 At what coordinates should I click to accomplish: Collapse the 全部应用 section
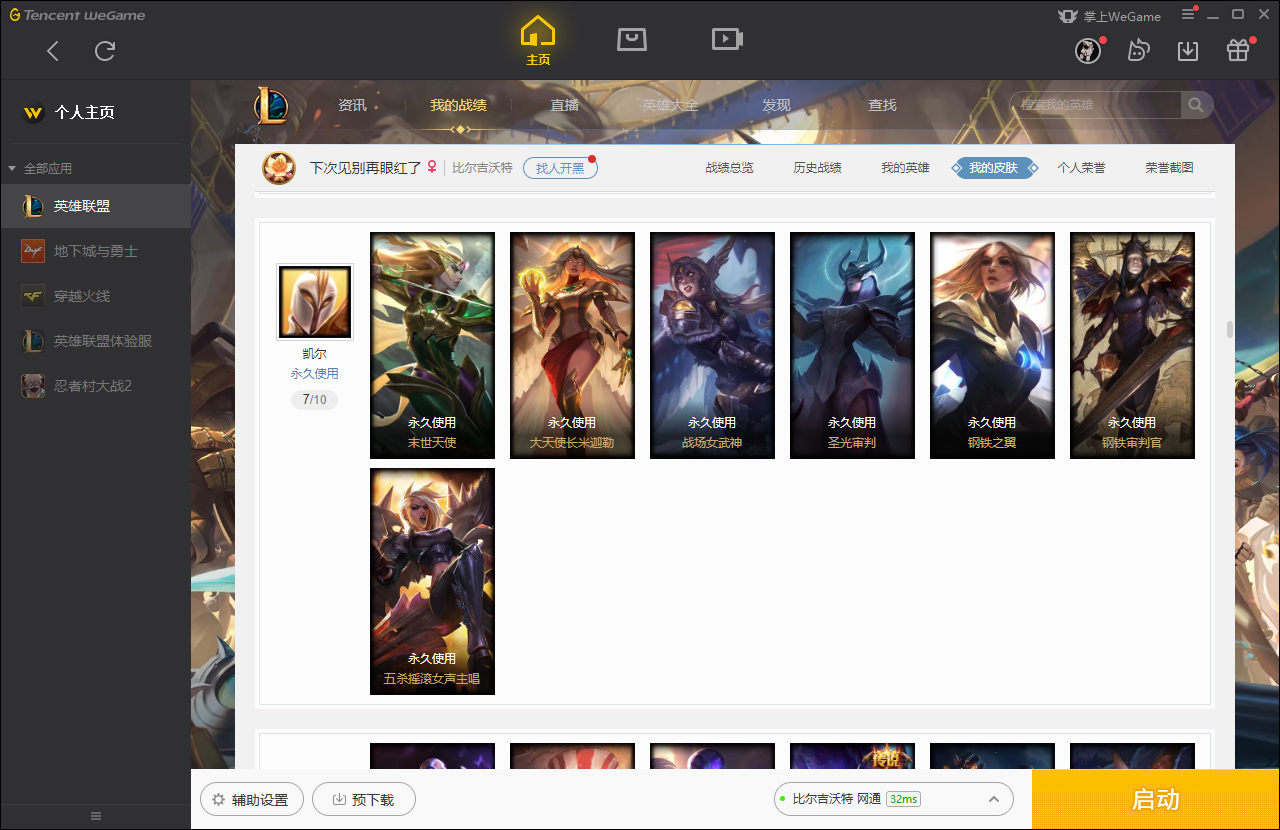tap(40, 168)
